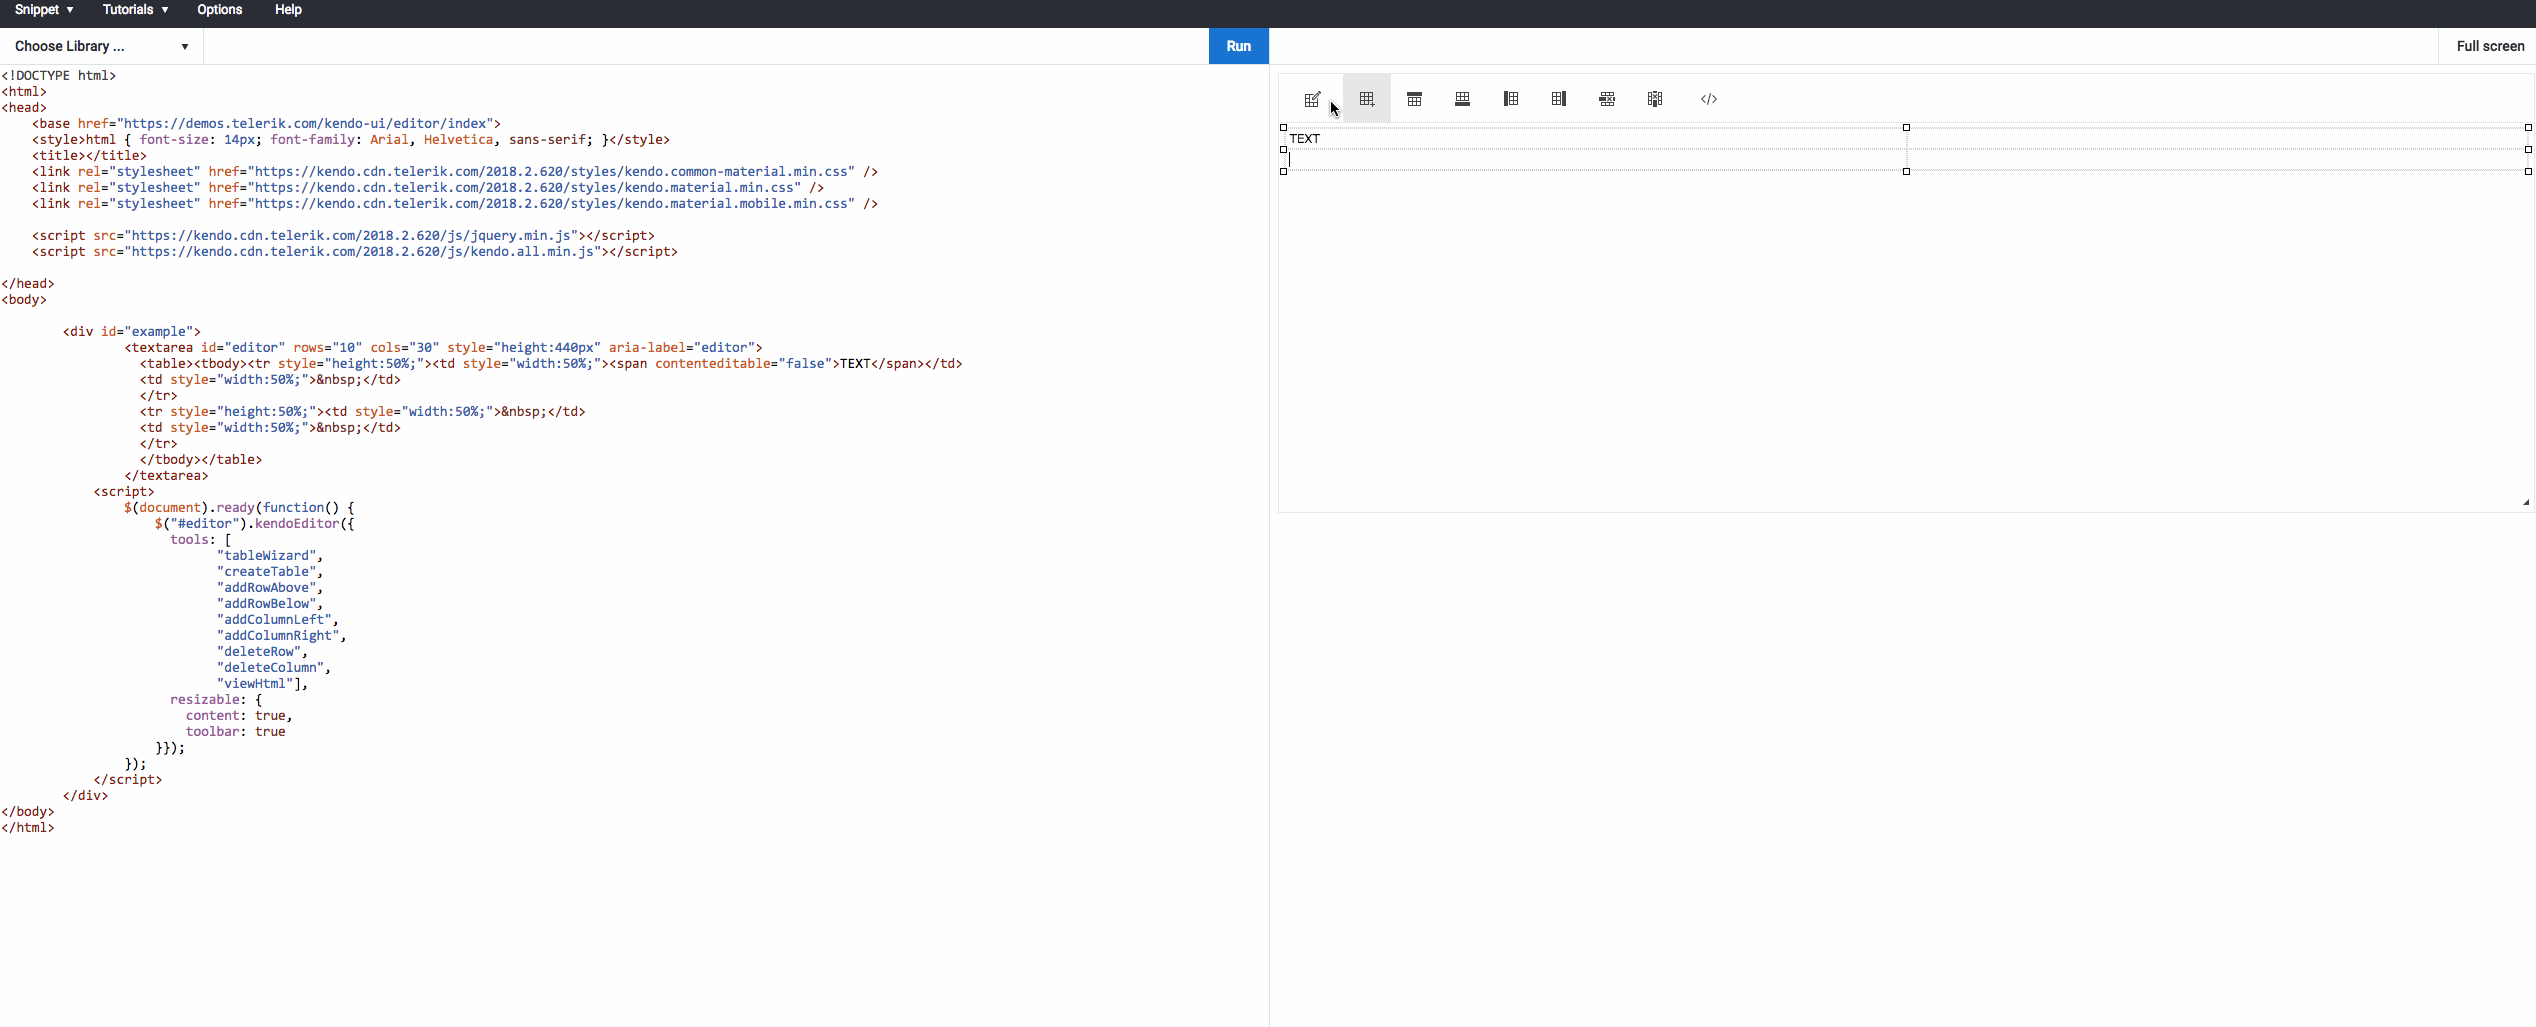The image size is (2536, 1027).
Task: Click the Add Row Below icon
Action: click(x=1462, y=98)
